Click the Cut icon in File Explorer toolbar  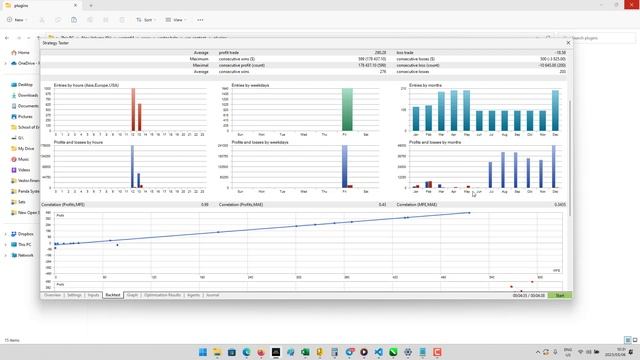click(42, 20)
